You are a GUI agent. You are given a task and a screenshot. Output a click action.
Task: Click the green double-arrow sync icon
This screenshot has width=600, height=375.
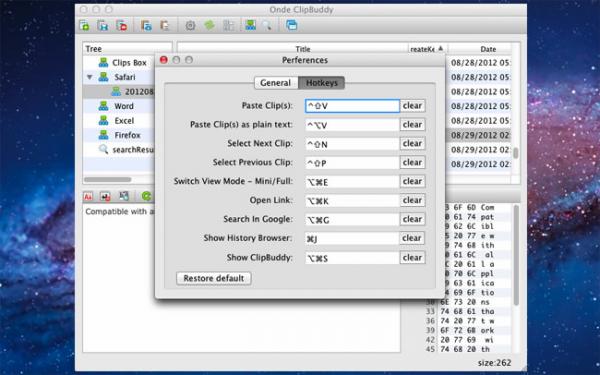pyautogui.click(x=209, y=25)
